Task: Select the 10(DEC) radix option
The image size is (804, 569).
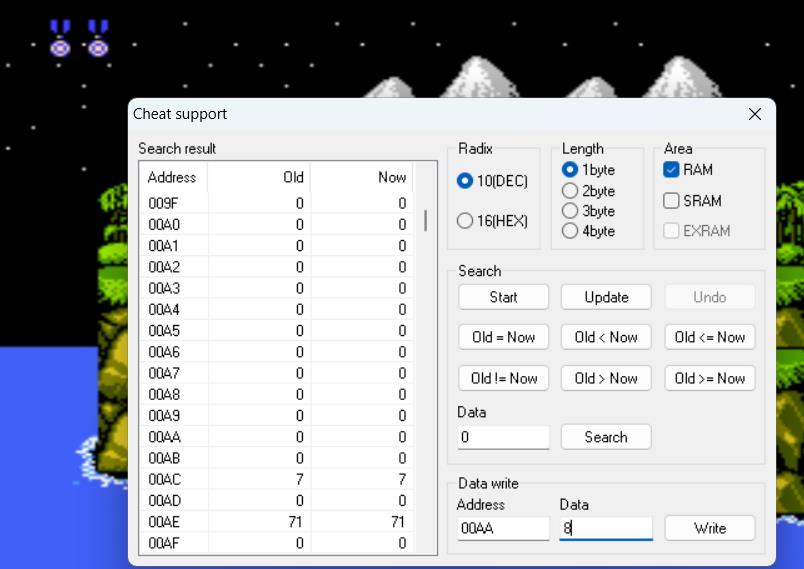Action: (x=492, y=181)
